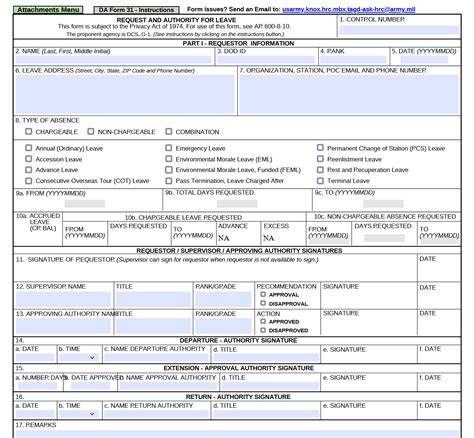This screenshot has width=474, height=438.
Task: Tick Annual (Ordinary) Leave checkbox
Action: tap(29, 148)
